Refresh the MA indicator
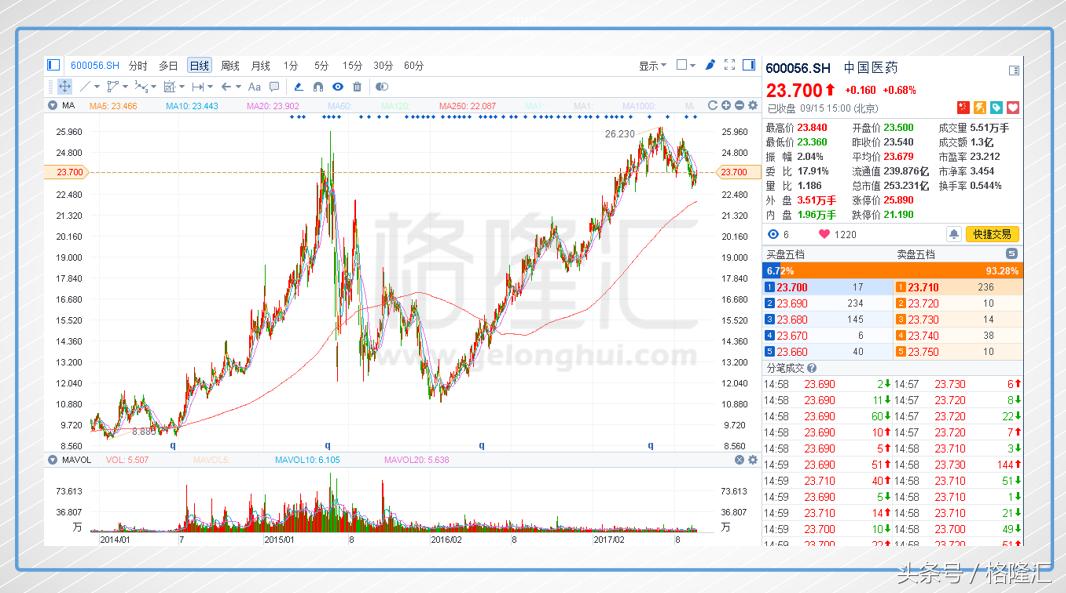Viewport: 1066px width, 593px height. click(712, 105)
